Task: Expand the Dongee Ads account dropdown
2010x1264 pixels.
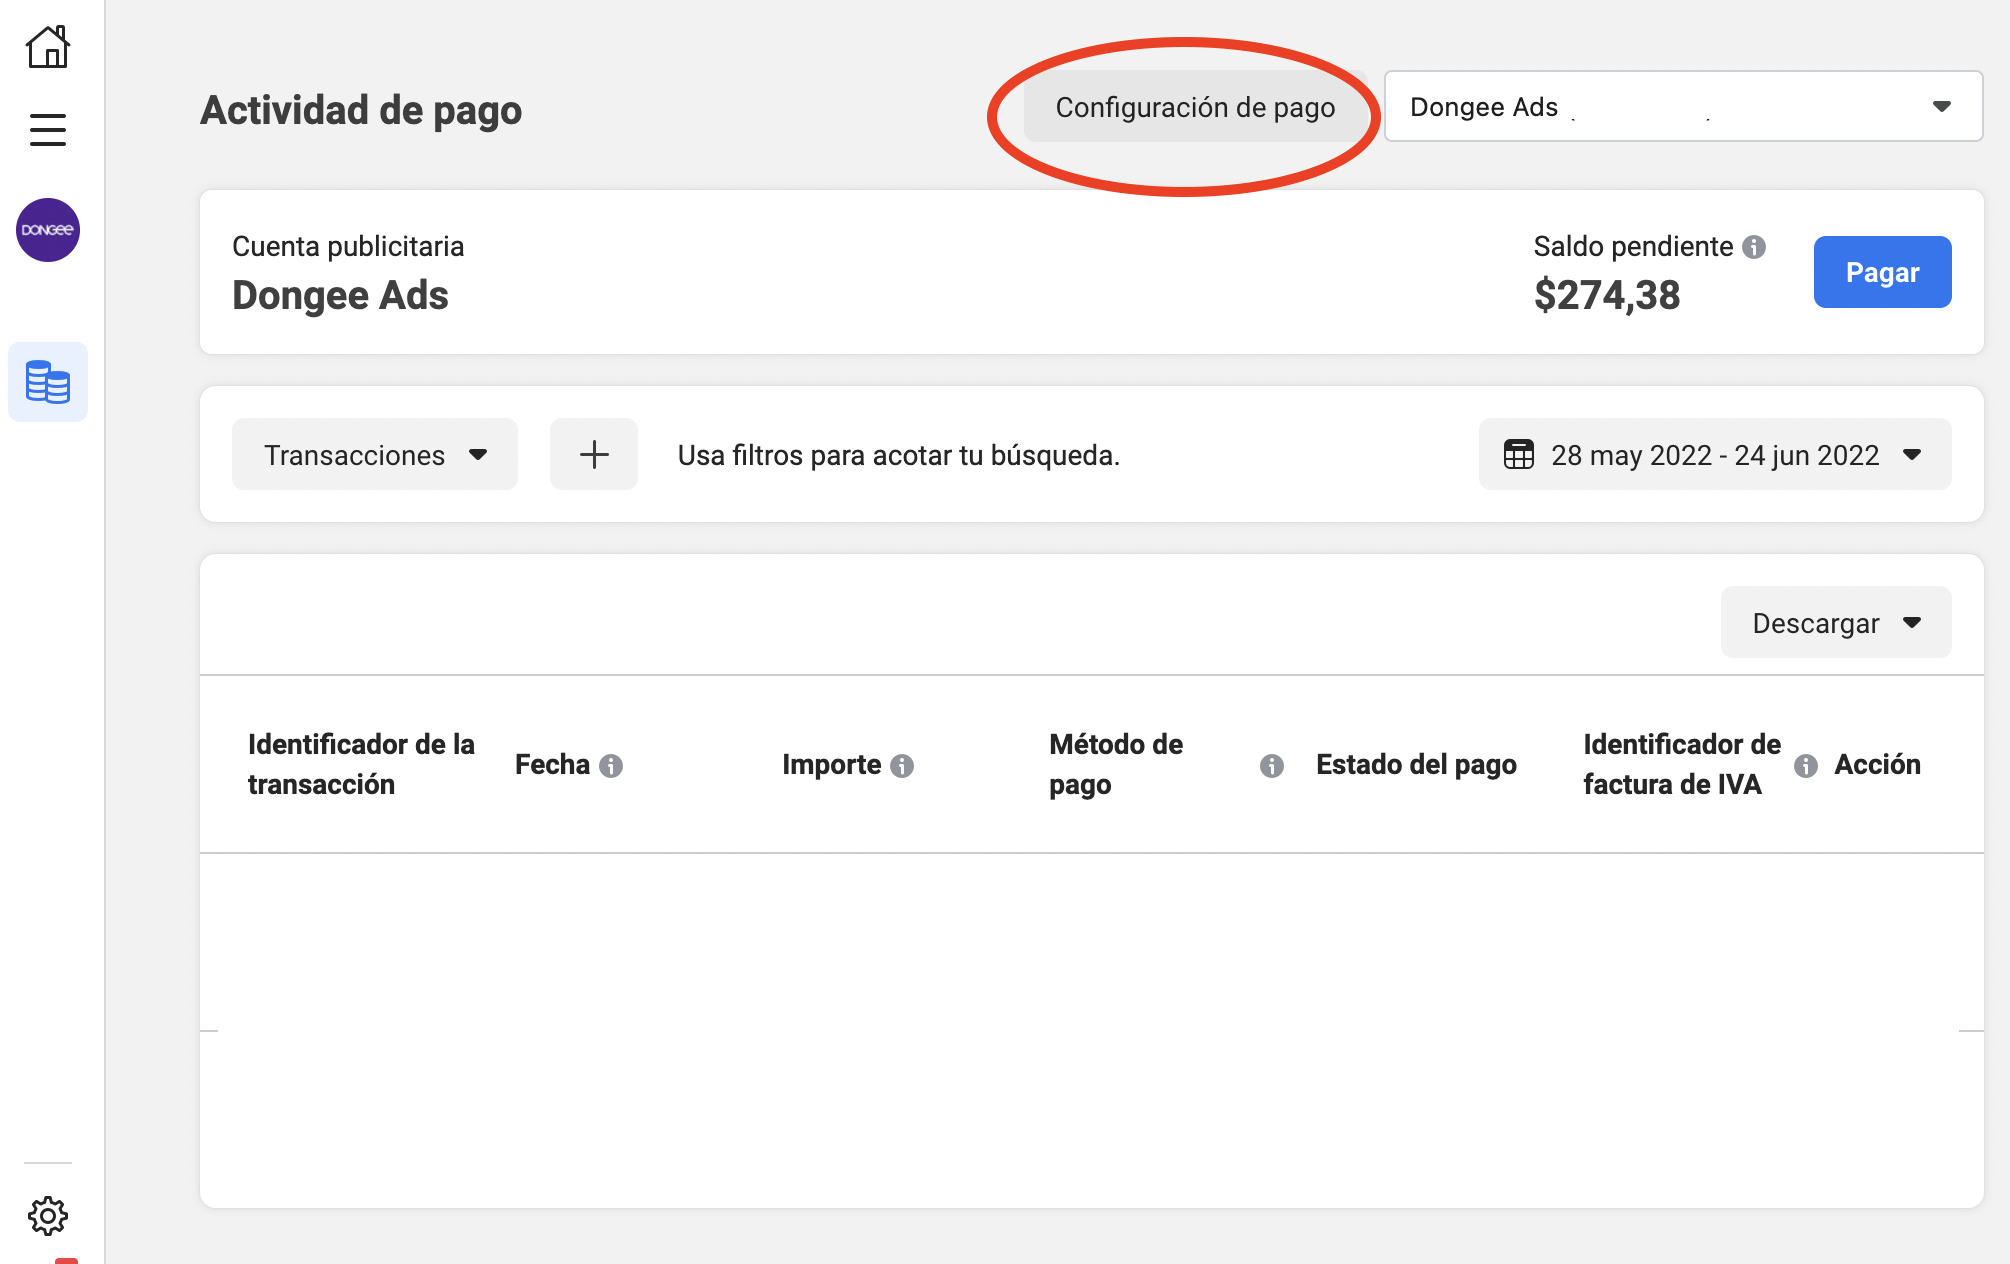Action: 1684,106
